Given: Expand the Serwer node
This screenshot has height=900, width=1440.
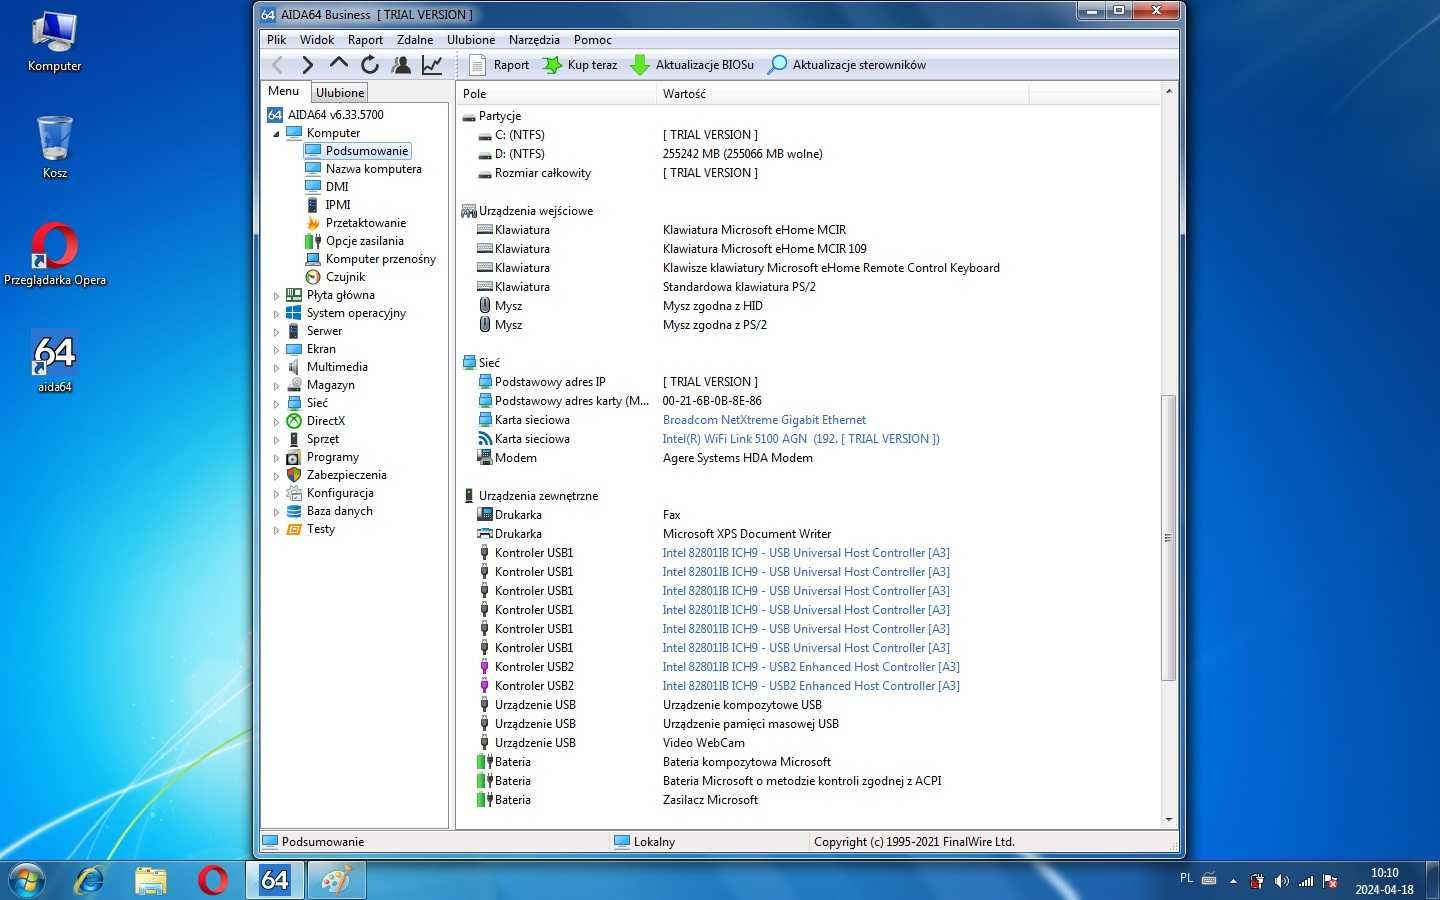Looking at the screenshot, I should pyautogui.click(x=277, y=331).
